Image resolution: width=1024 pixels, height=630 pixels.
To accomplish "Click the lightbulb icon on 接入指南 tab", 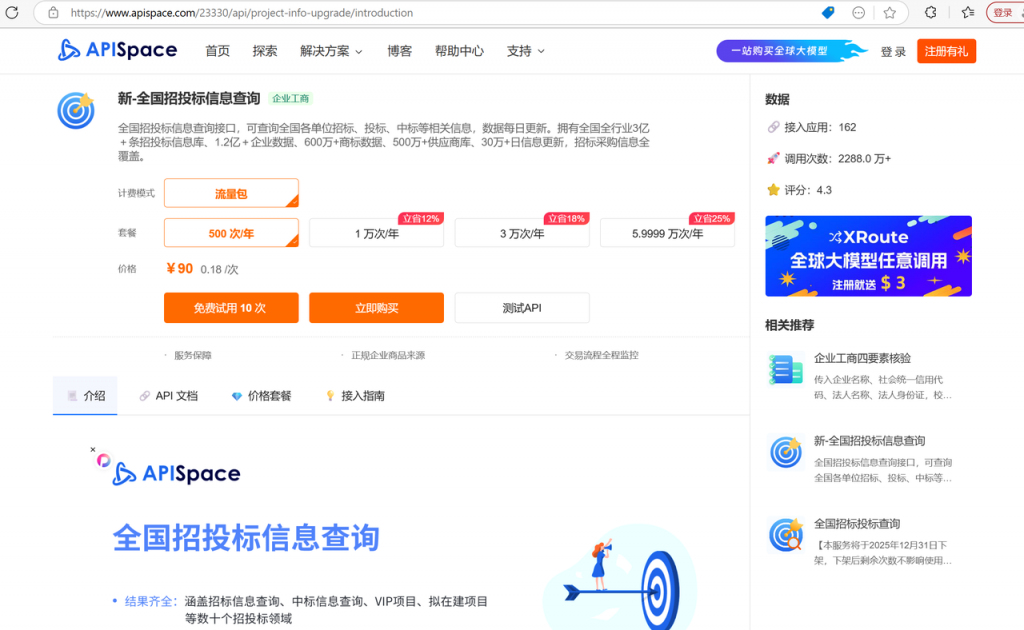I will [330, 395].
